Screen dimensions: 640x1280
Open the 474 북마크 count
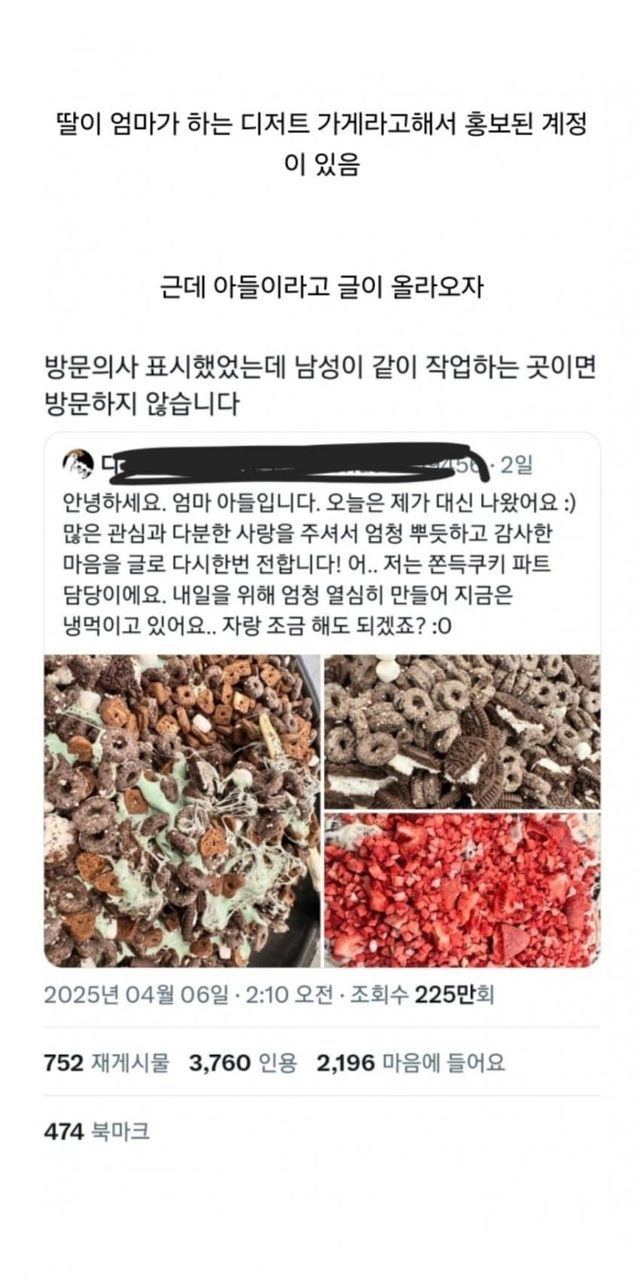(97, 1132)
